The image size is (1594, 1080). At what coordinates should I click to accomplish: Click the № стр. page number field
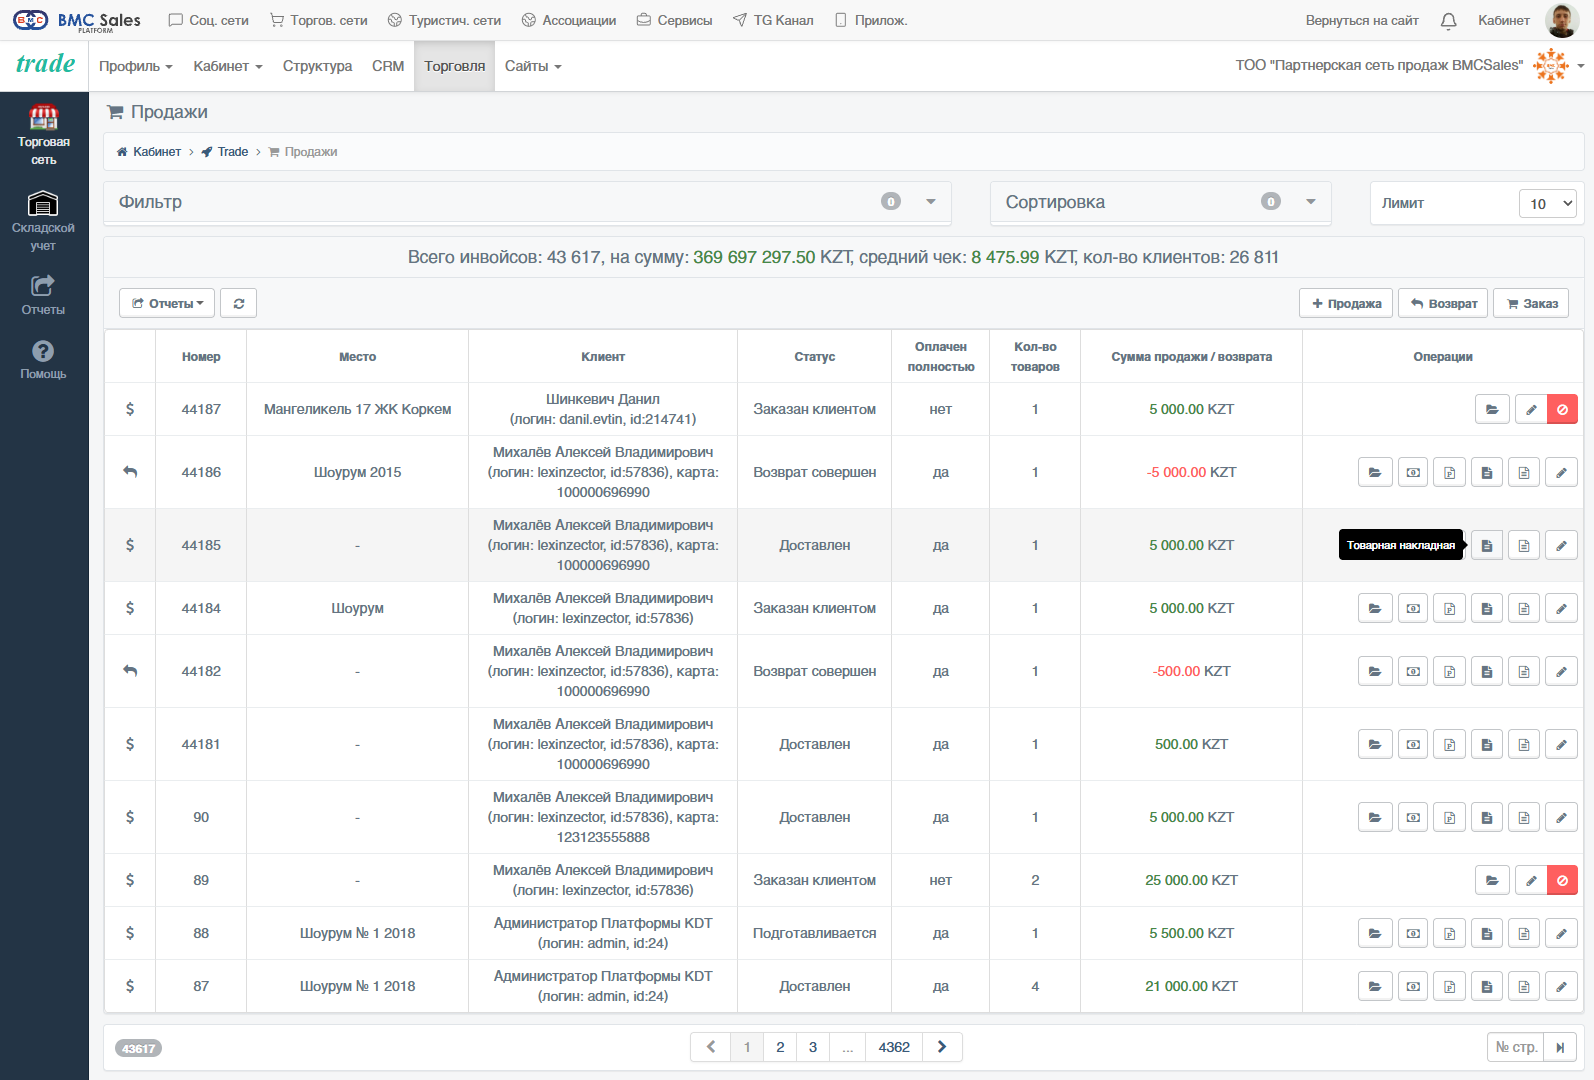tap(1516, 1047)
